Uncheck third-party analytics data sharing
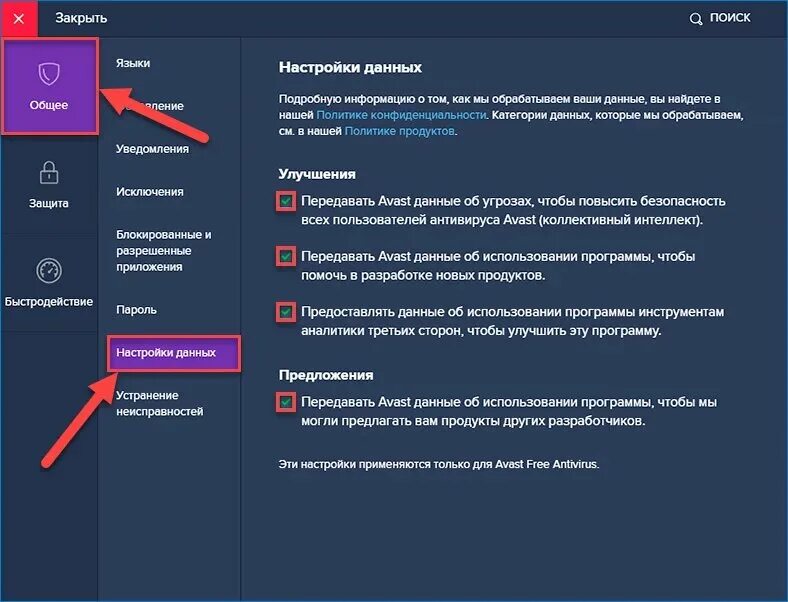Screen dimensions: 788x602 click(286, 312)
